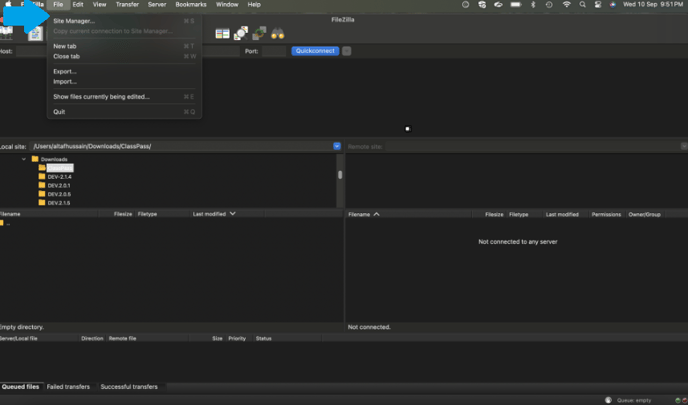Viewport: 688px width, 405px height.
Task: Open Quickconnect history dropdown arrow
Action: click(x=346, y=51)
